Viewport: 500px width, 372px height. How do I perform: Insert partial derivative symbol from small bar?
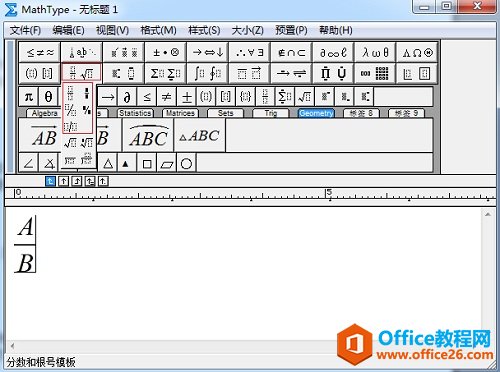click(x=127, y=97)
